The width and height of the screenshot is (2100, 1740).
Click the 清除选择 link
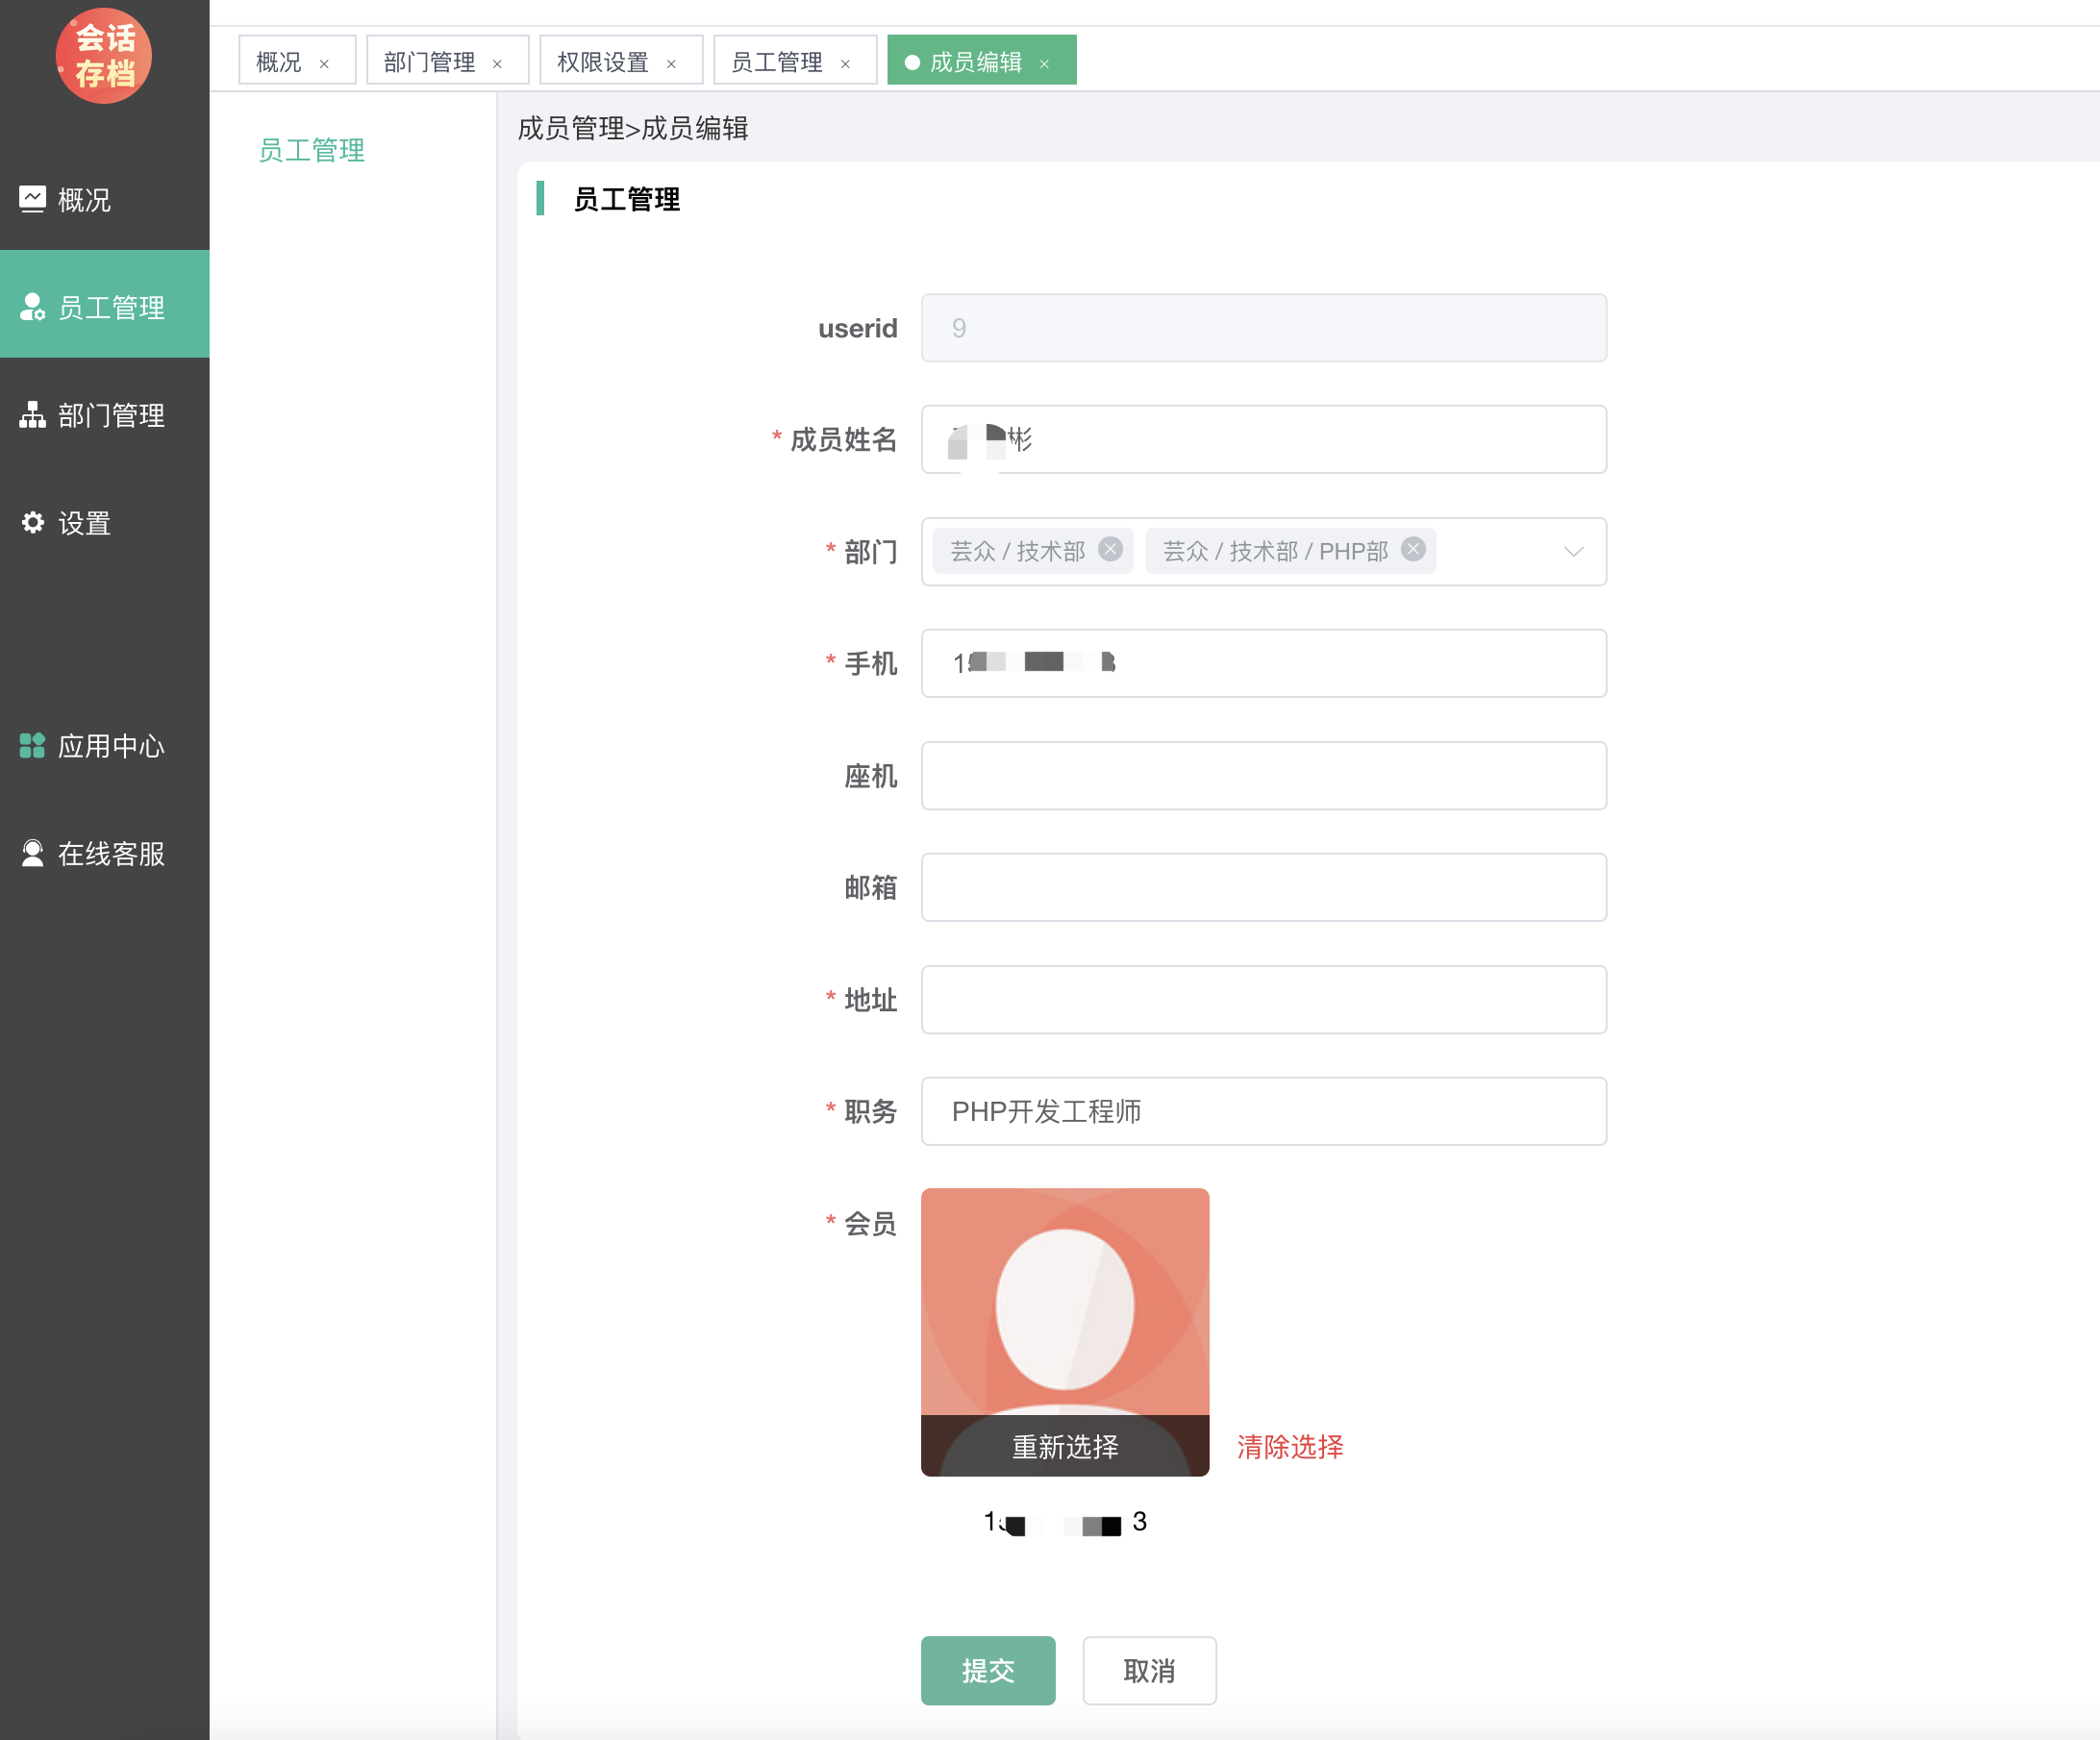coord(1289,1447)
